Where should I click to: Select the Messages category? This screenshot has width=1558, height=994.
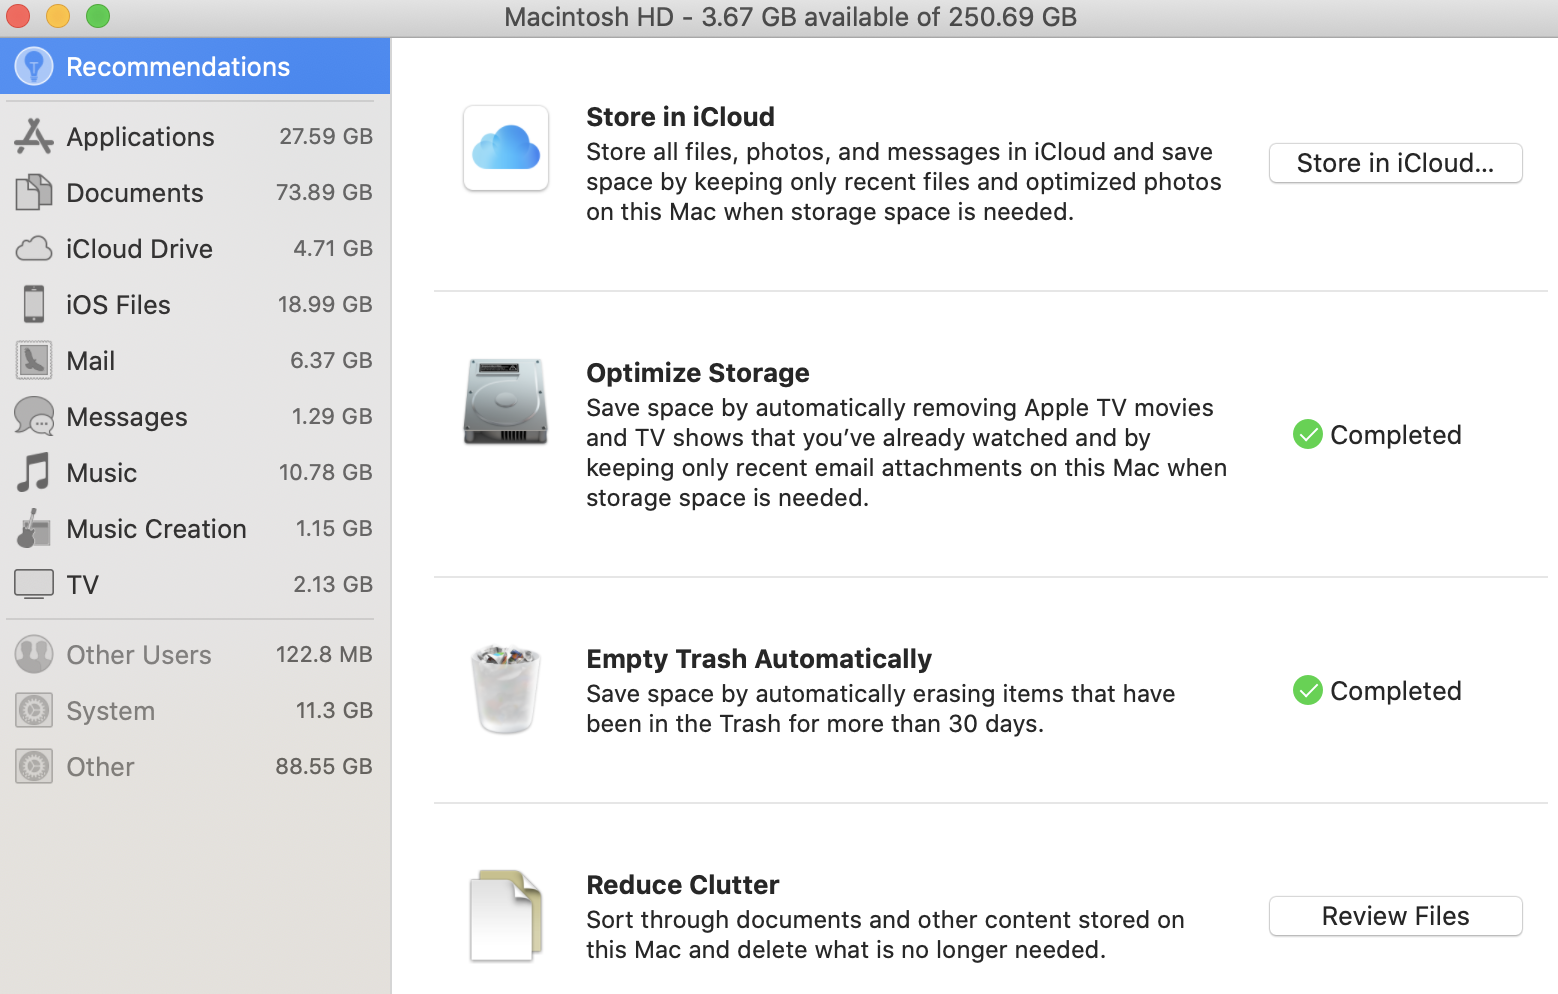195,416
